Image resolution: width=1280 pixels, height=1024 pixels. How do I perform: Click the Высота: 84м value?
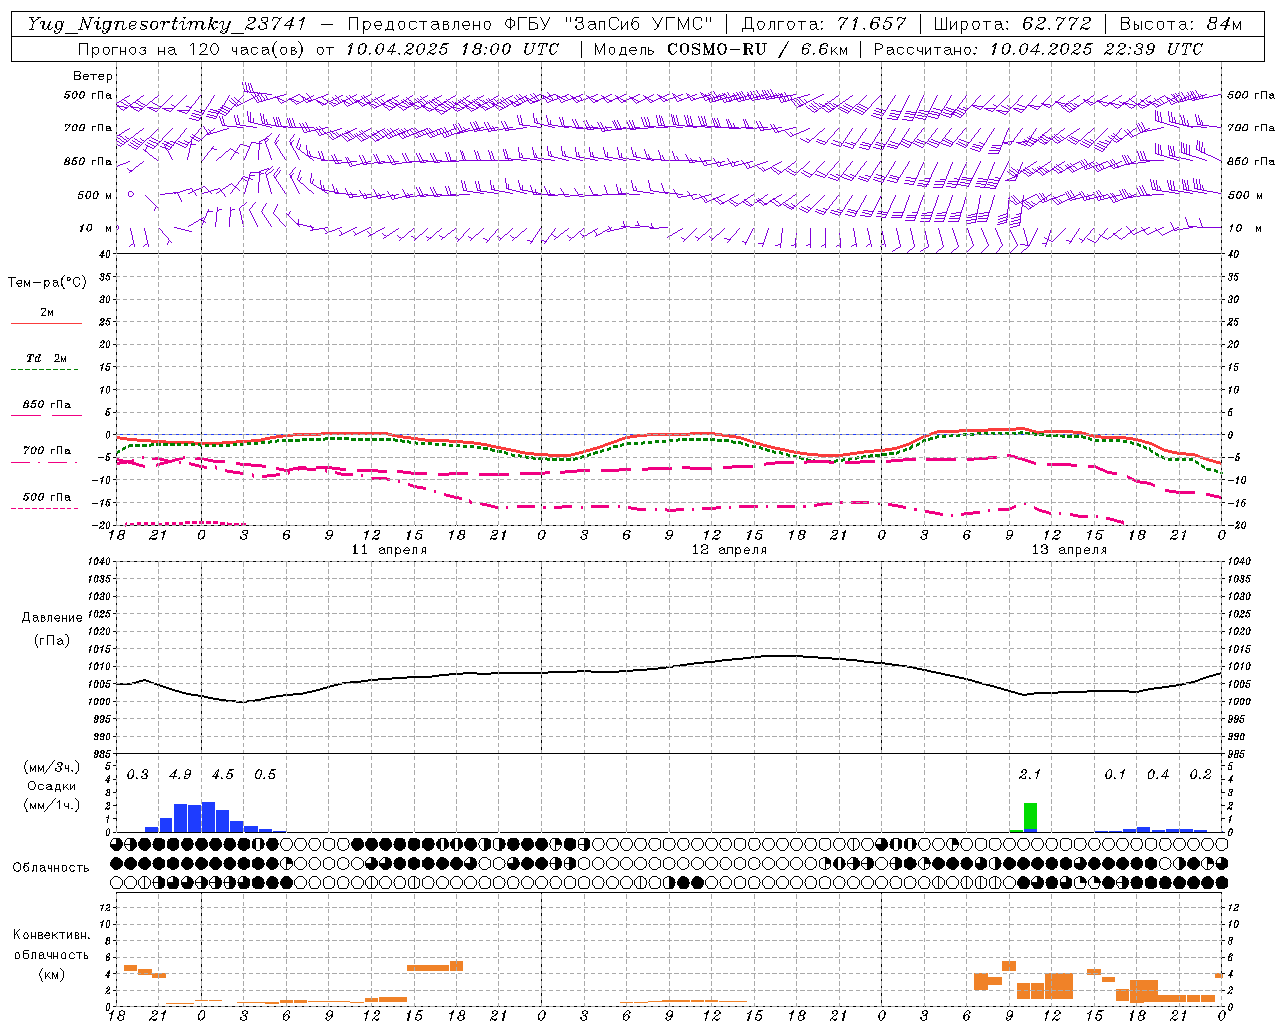(x=1181, y=24)
